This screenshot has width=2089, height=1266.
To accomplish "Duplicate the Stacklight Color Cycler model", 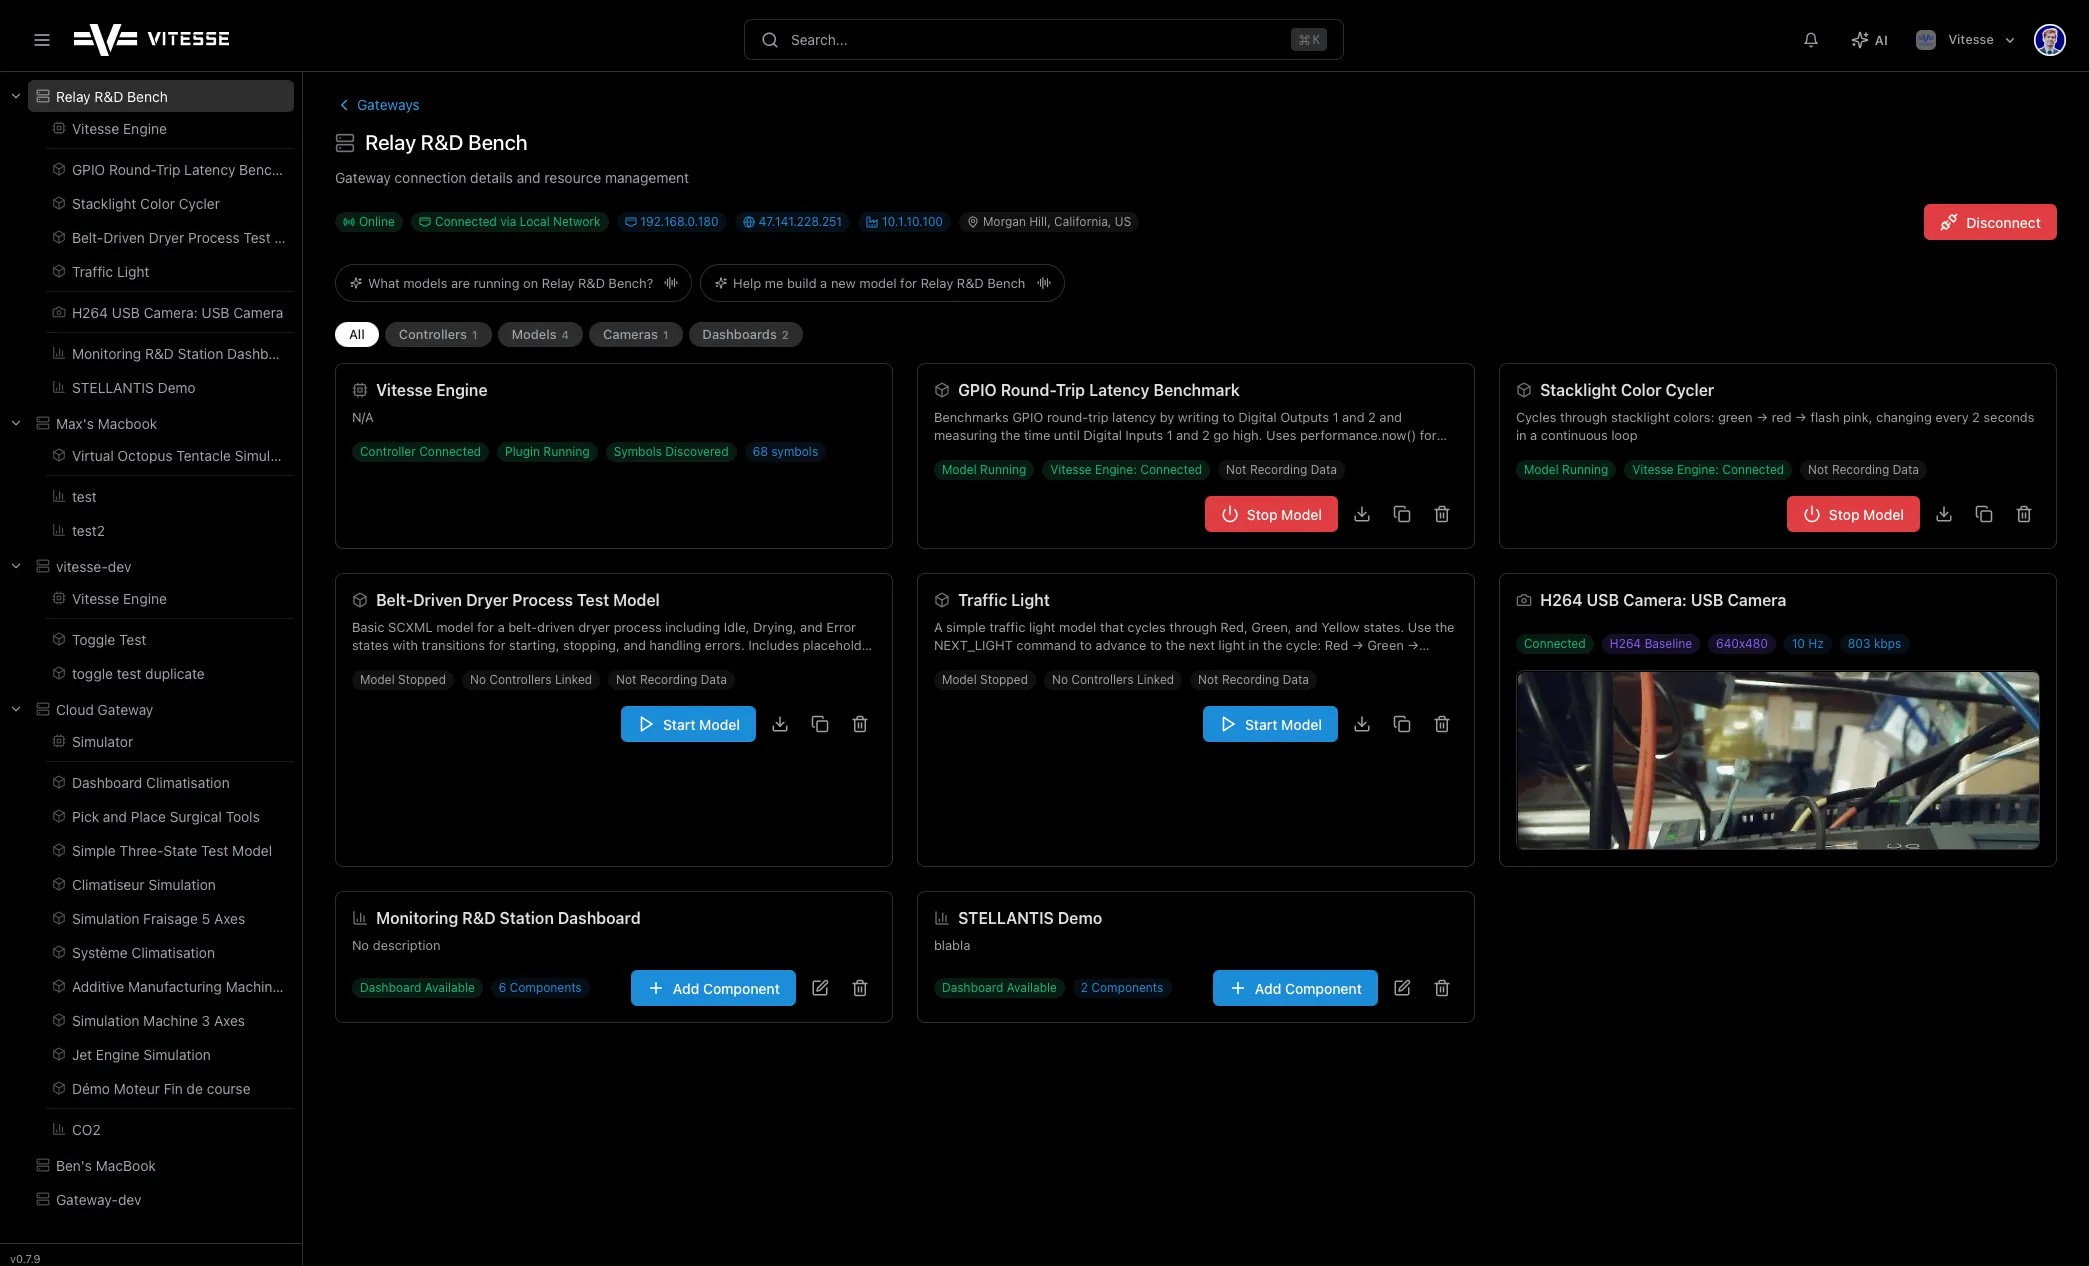I will pos(1984,514).
